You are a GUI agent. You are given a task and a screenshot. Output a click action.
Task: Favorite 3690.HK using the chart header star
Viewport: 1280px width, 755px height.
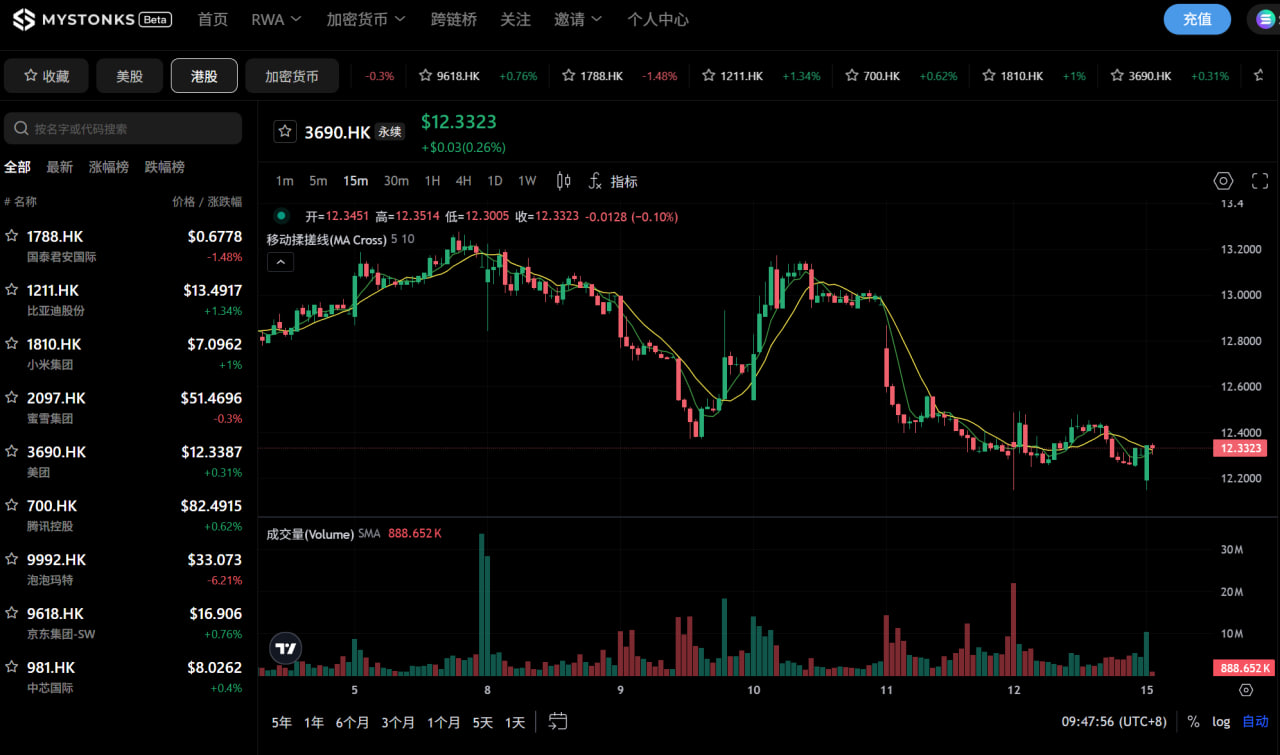coord(285,132)
